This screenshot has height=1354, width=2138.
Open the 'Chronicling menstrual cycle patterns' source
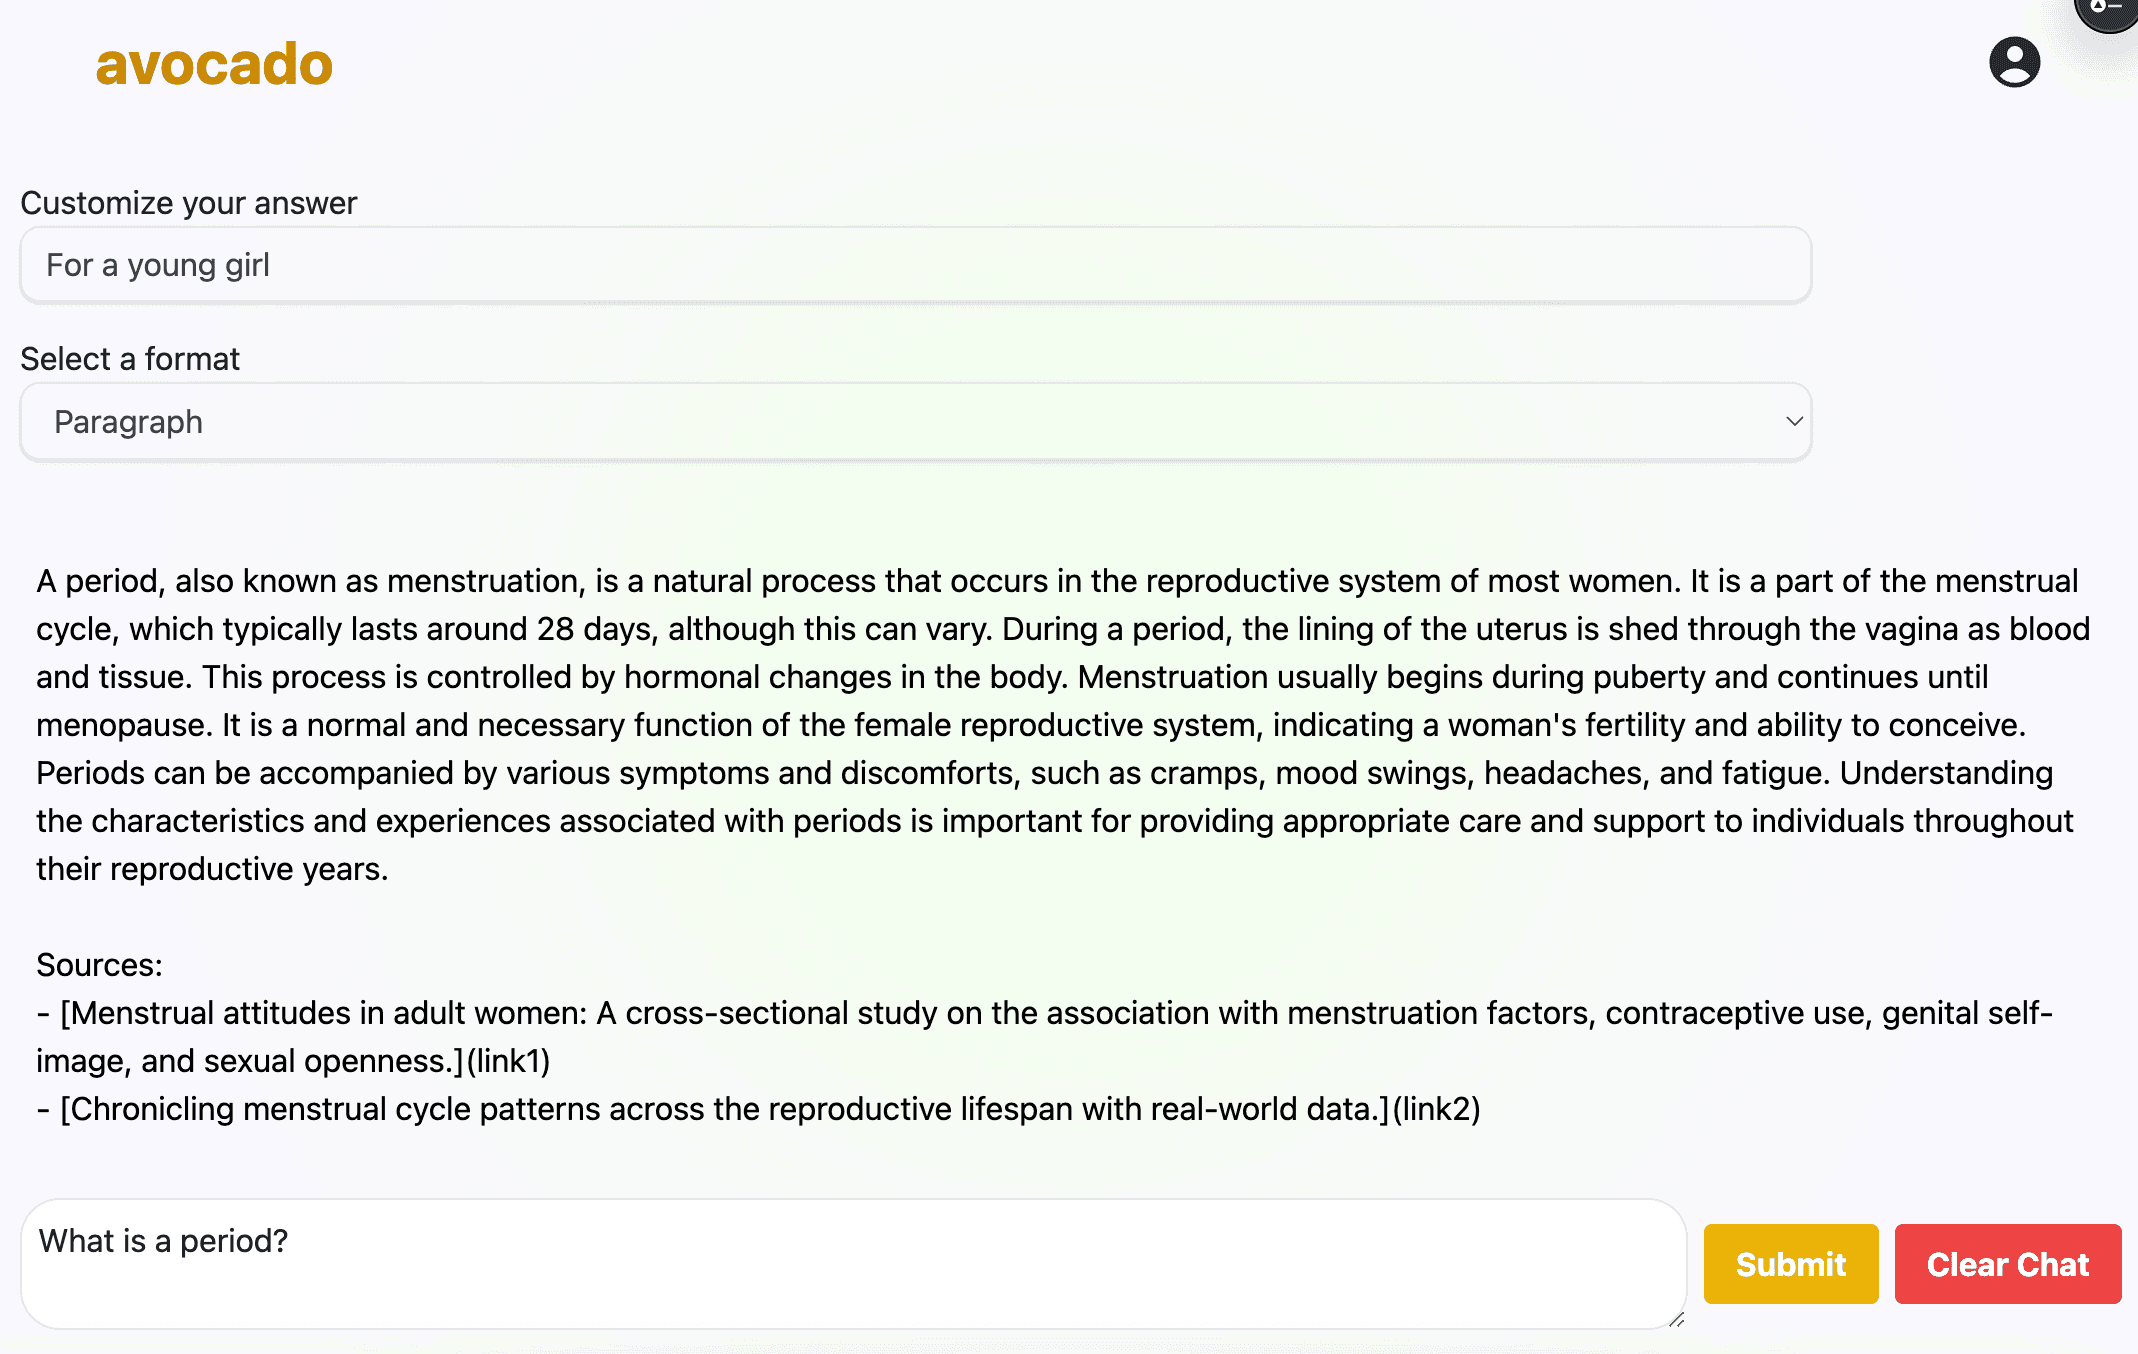coord(725,1109)
